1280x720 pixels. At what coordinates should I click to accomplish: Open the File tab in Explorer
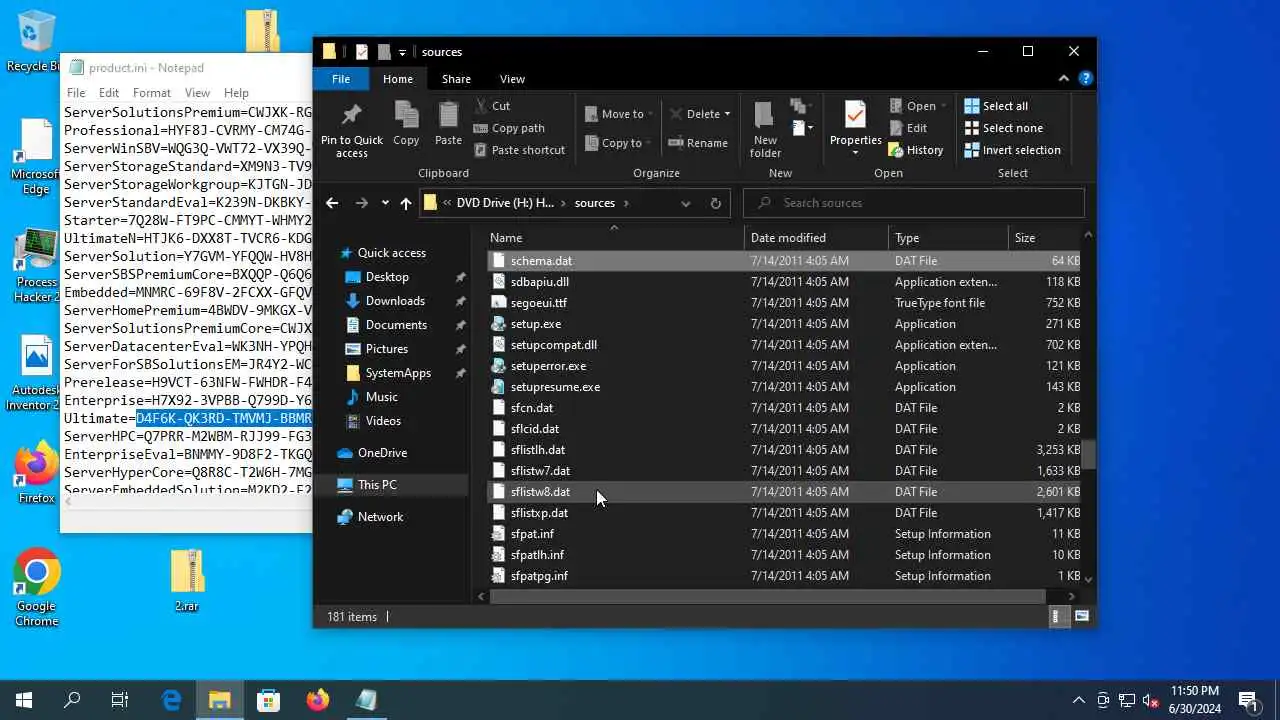pos(341,79)
